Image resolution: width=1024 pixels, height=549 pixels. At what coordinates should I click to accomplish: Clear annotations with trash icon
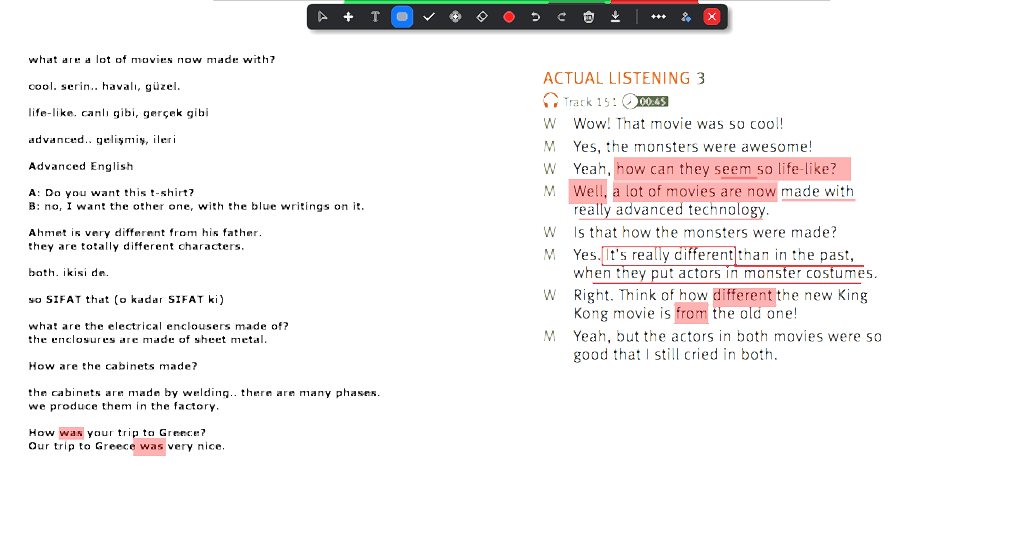coord(589,17)
